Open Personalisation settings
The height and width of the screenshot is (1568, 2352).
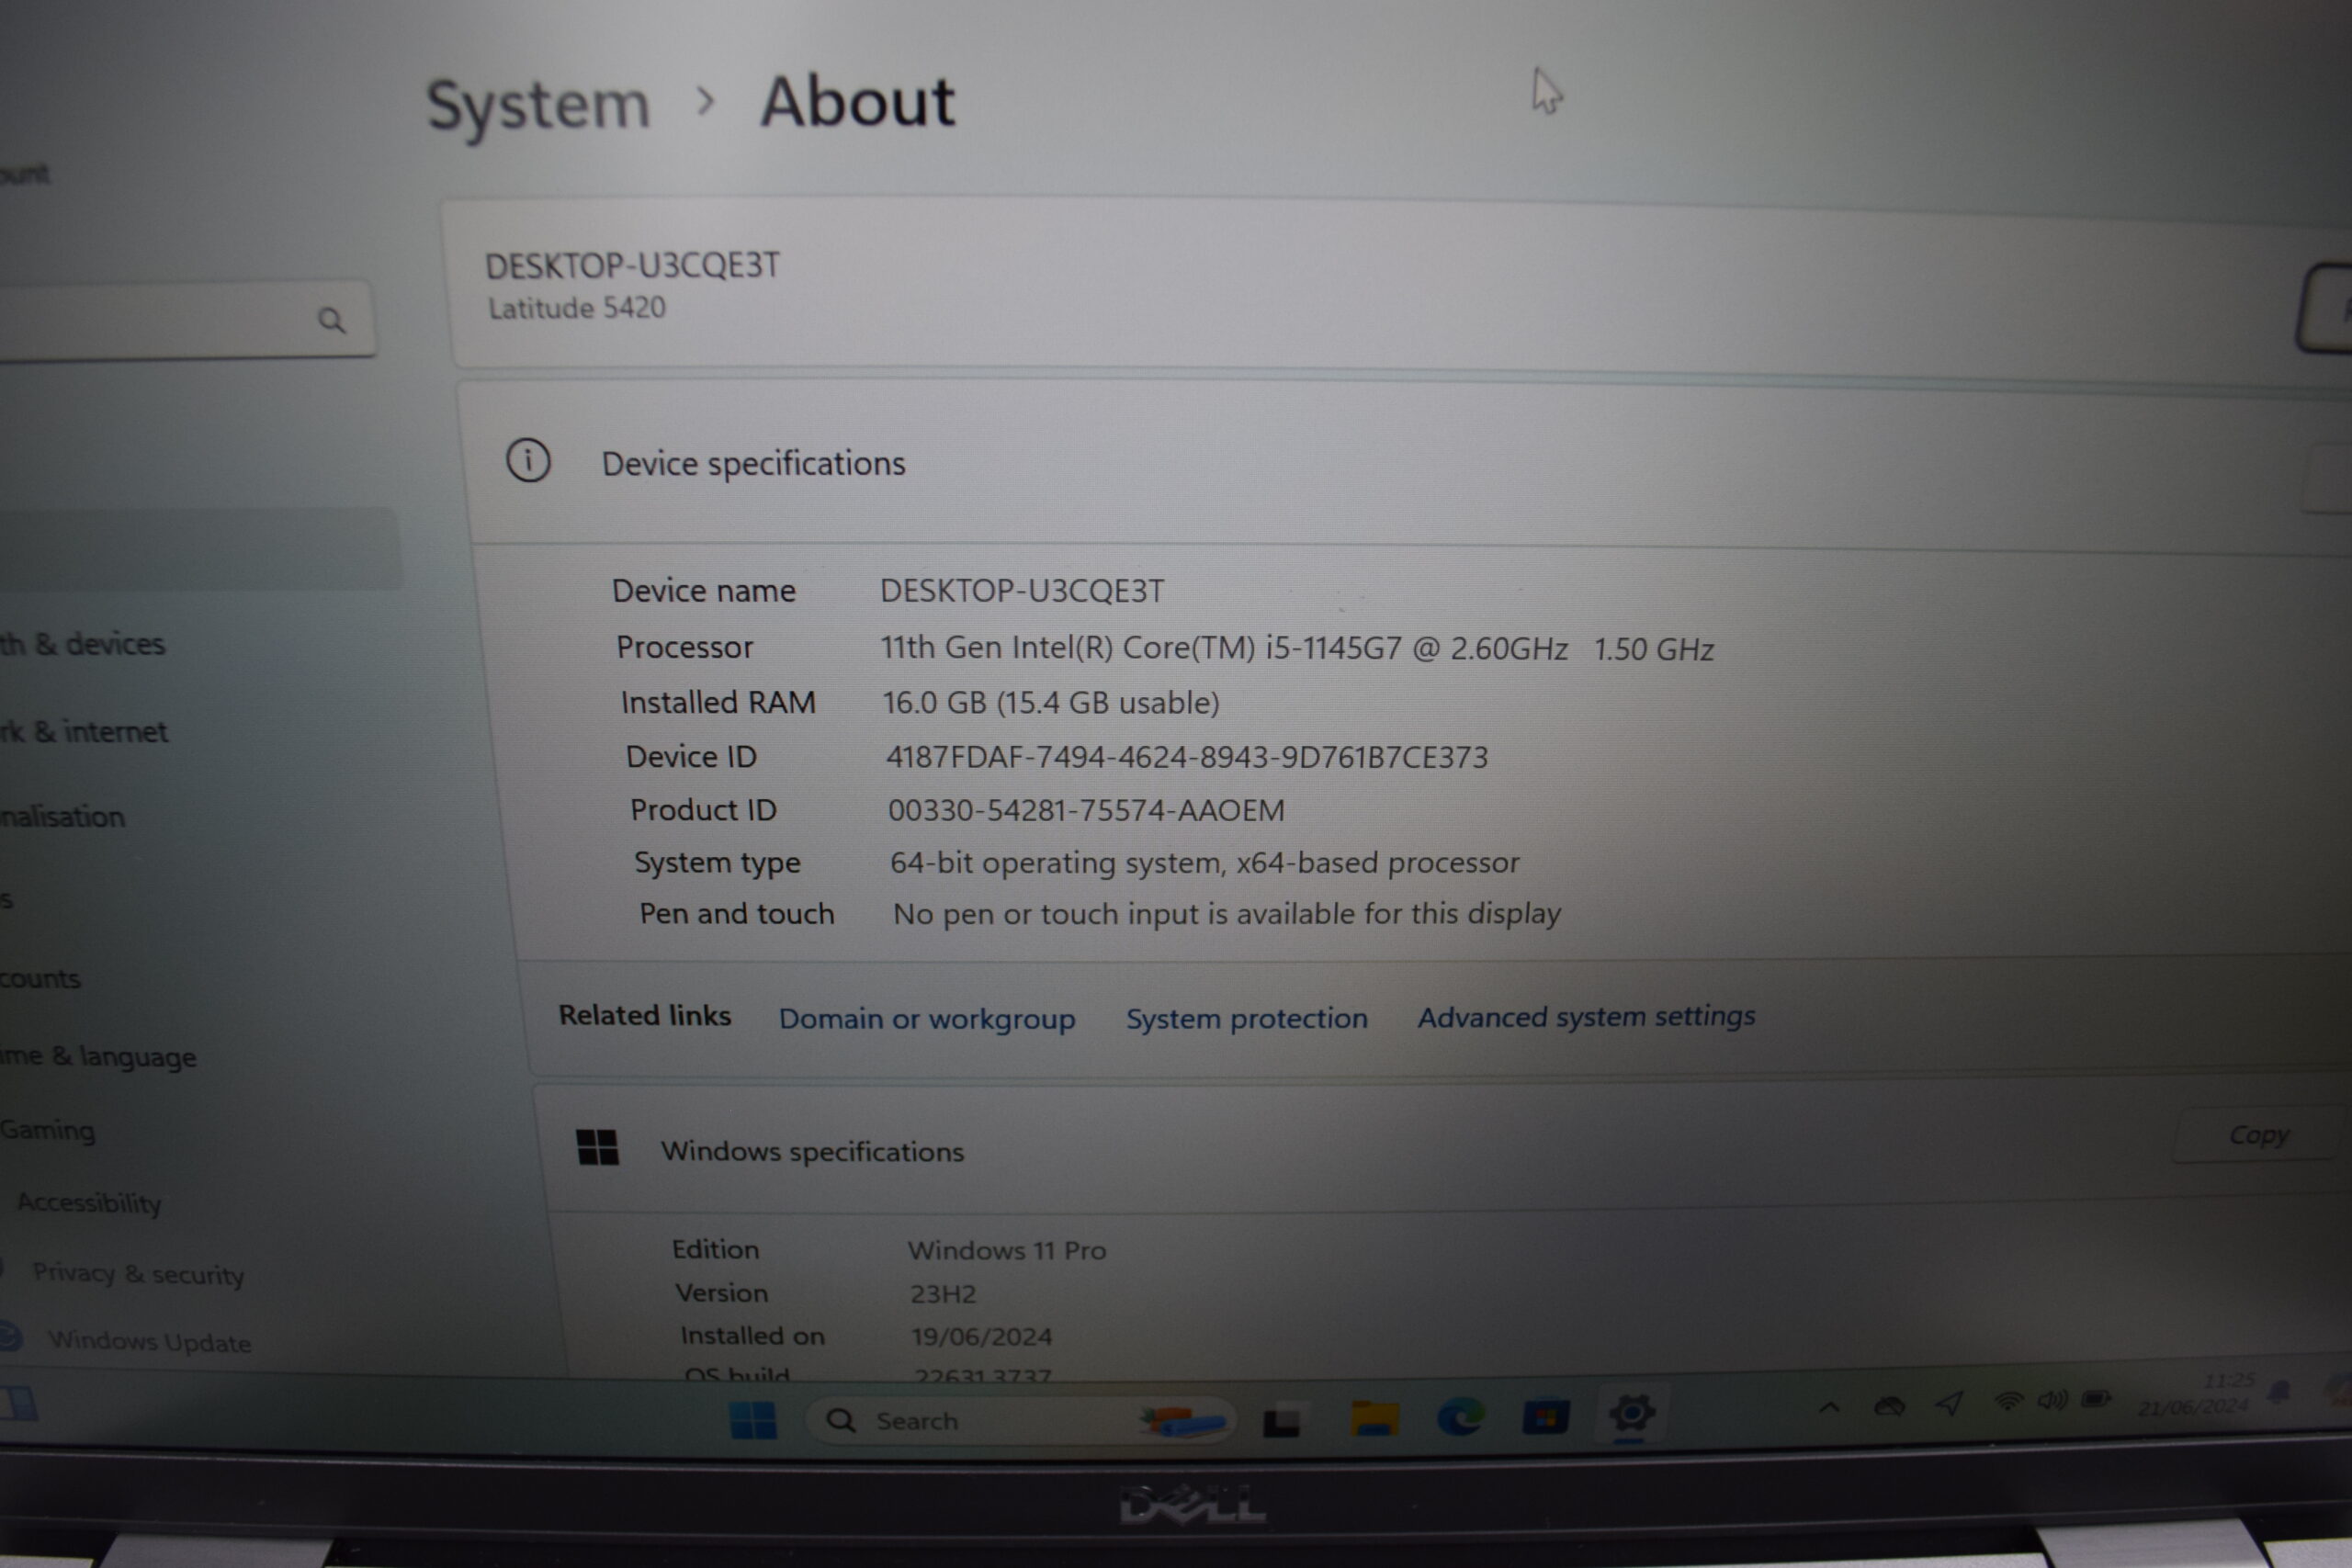click(63, 817)
